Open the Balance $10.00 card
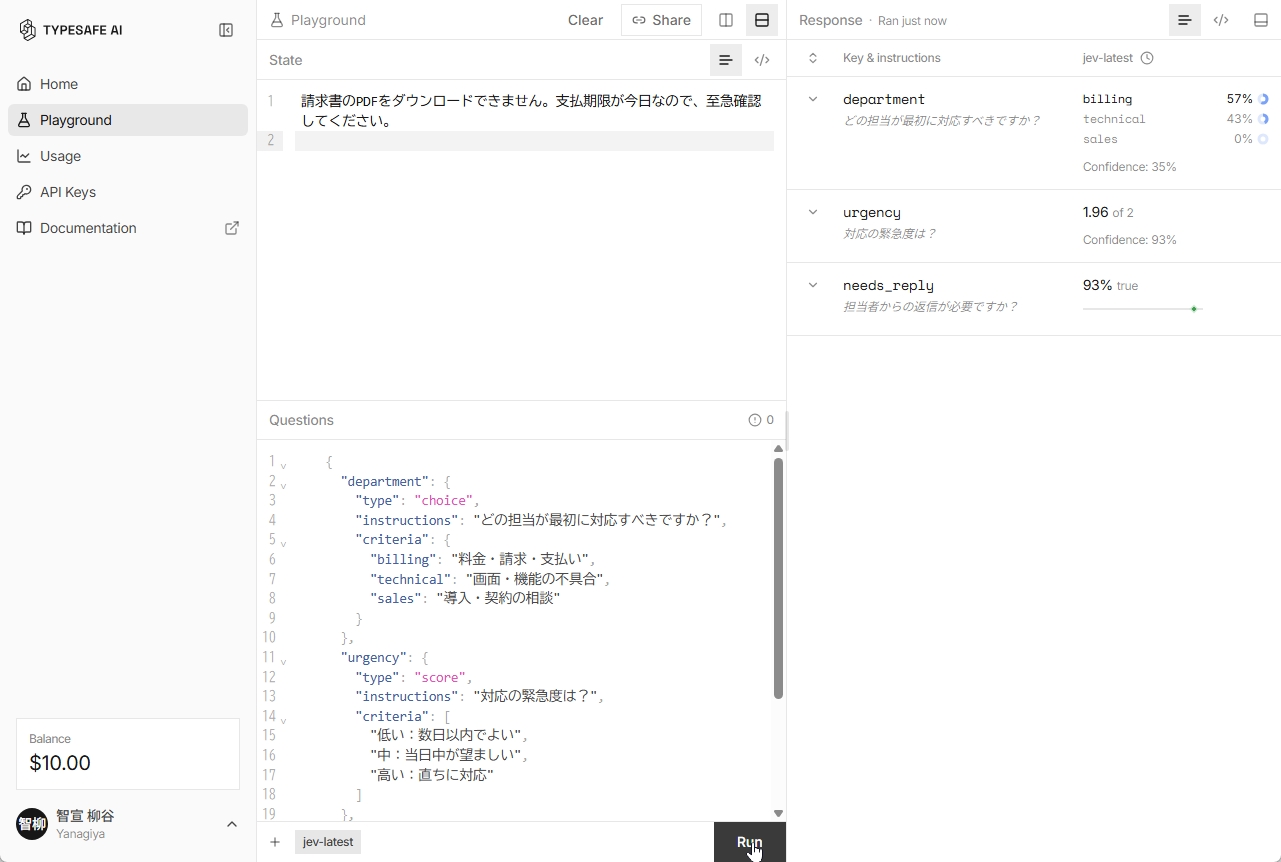This screenshot has width=1281, height=862. coord(128,754)
